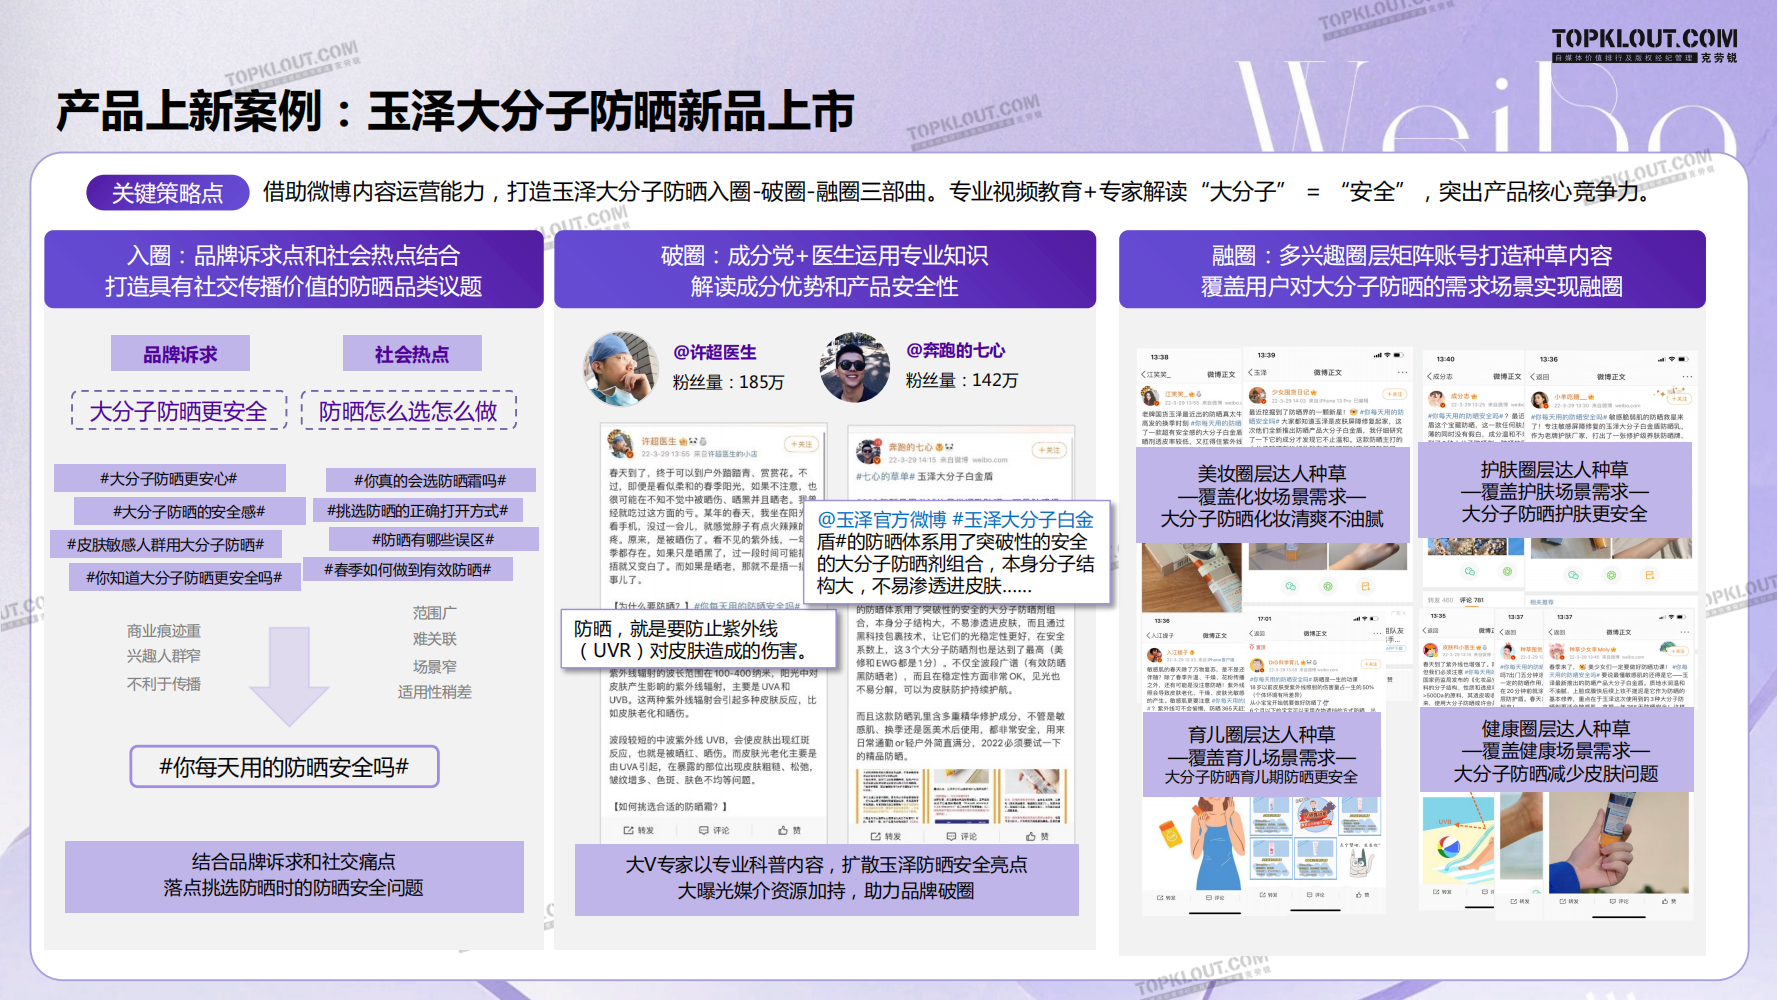Open 奔跑的七心's sunglasses profile photo

pos(854,368)
